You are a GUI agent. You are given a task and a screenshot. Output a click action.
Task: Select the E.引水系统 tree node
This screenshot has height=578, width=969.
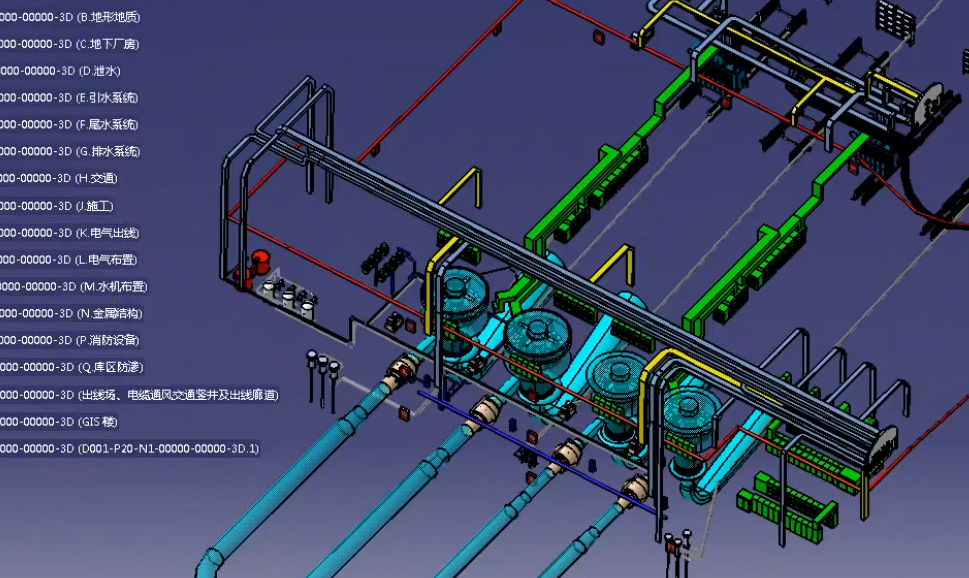[x=69, y=98]
